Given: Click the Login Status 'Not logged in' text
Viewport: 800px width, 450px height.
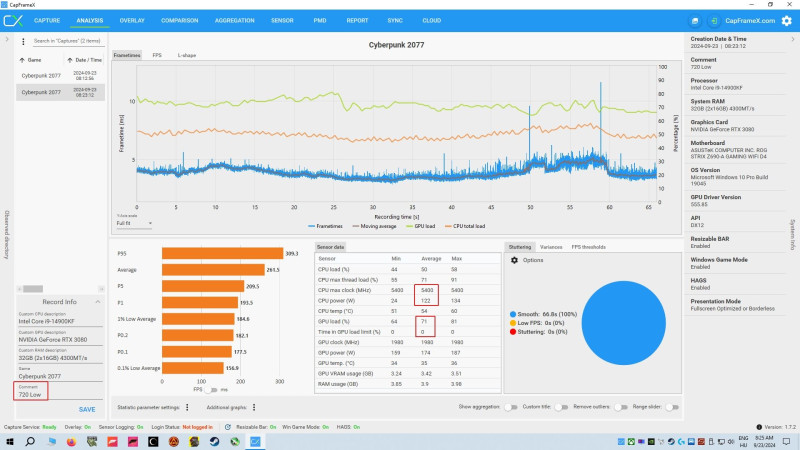Looking at the screenshot, I should pyautogui.click(x=197, y=427).
